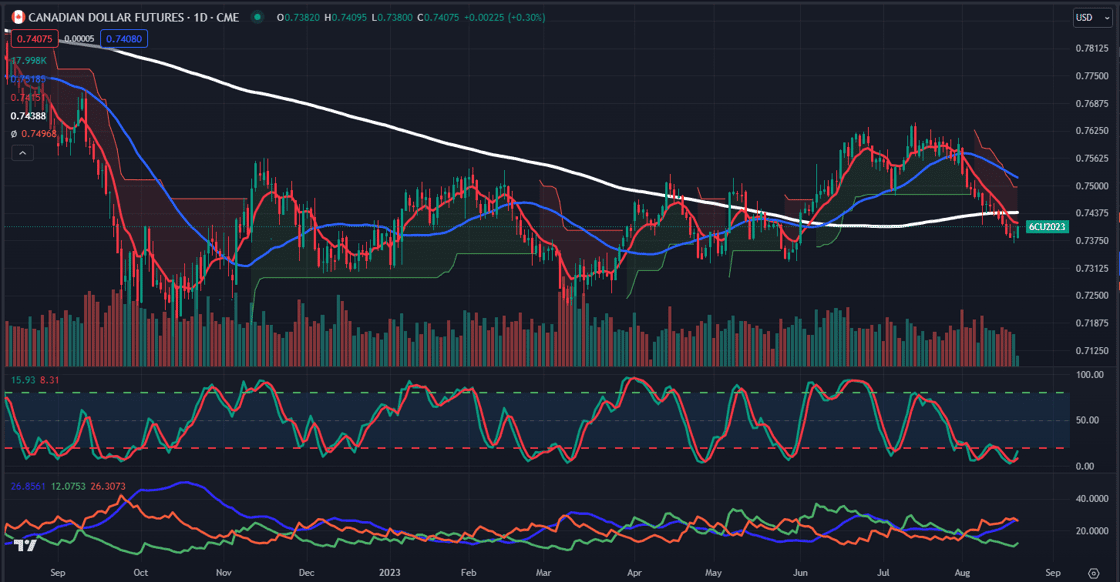Click the red 0.74075 sell price button
The width and height of the screenshot is (1120, 582).
[35, 39]
